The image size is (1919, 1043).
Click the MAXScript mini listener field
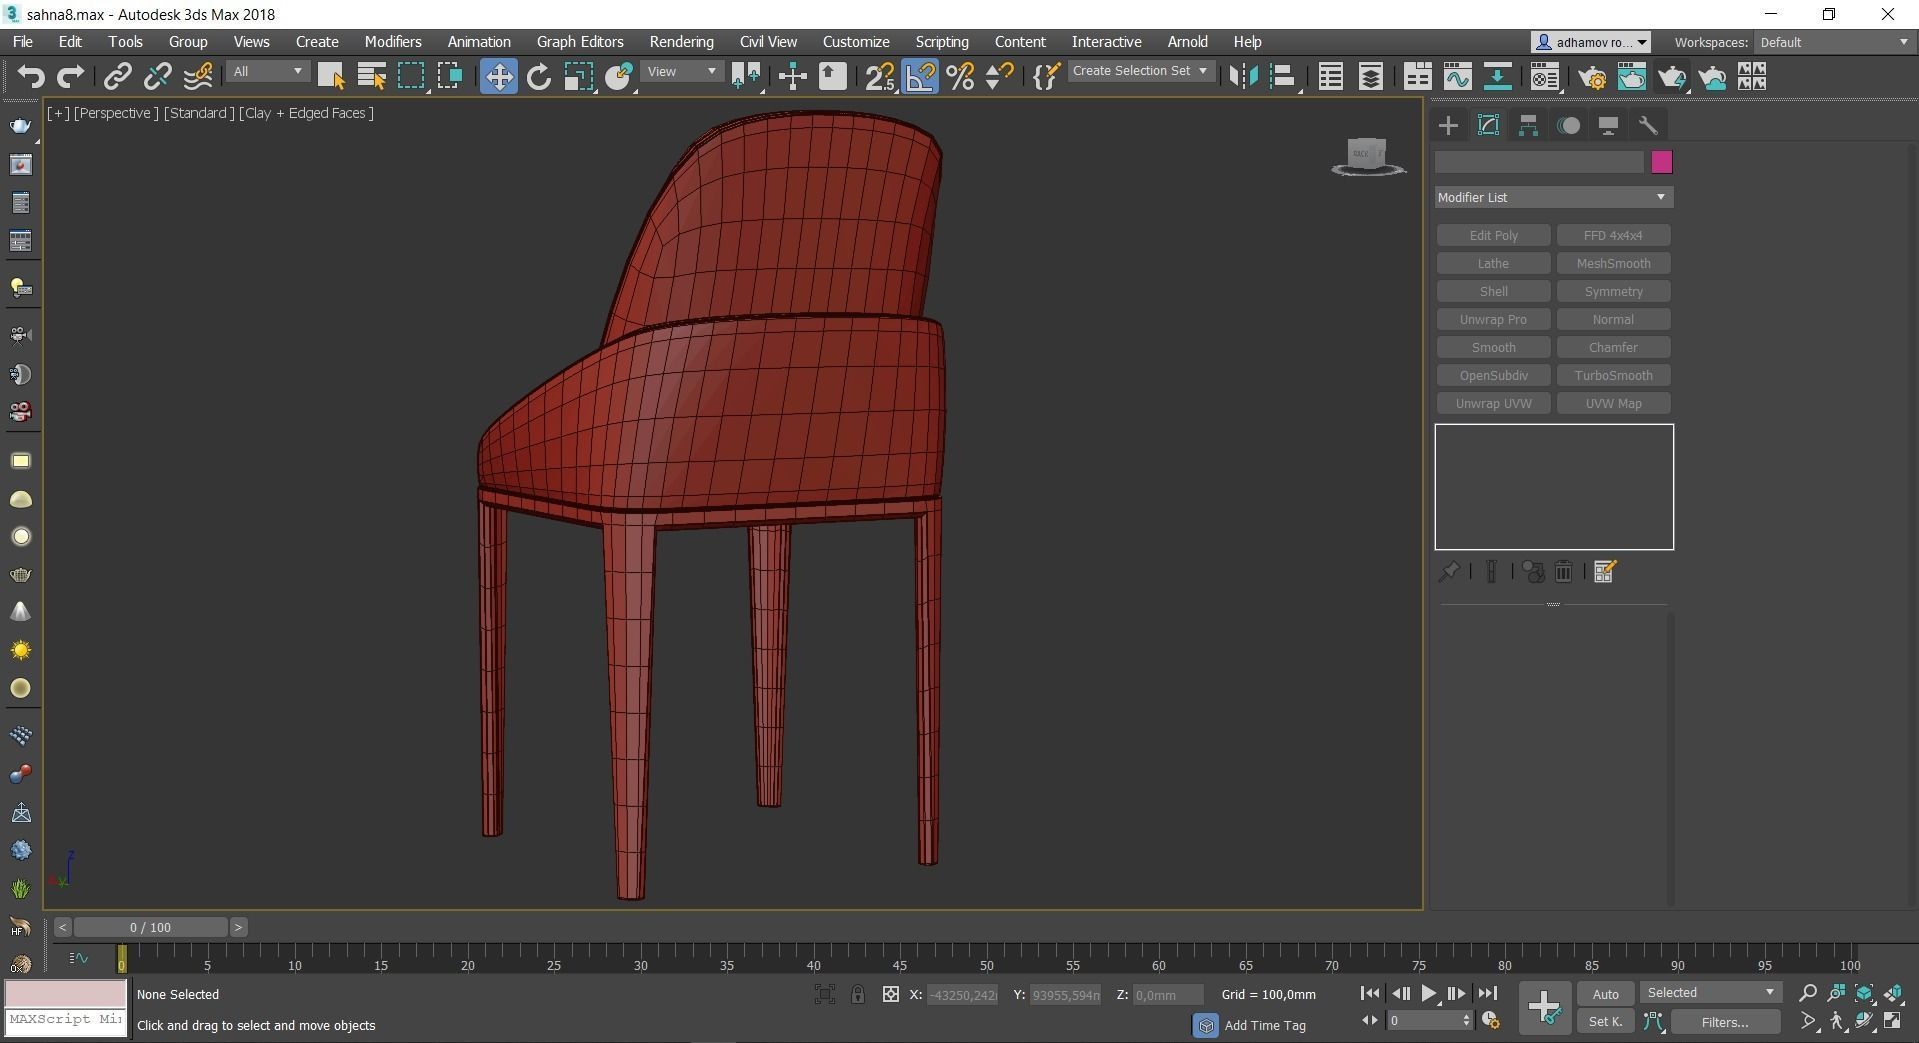click(x=66, y=1020)
